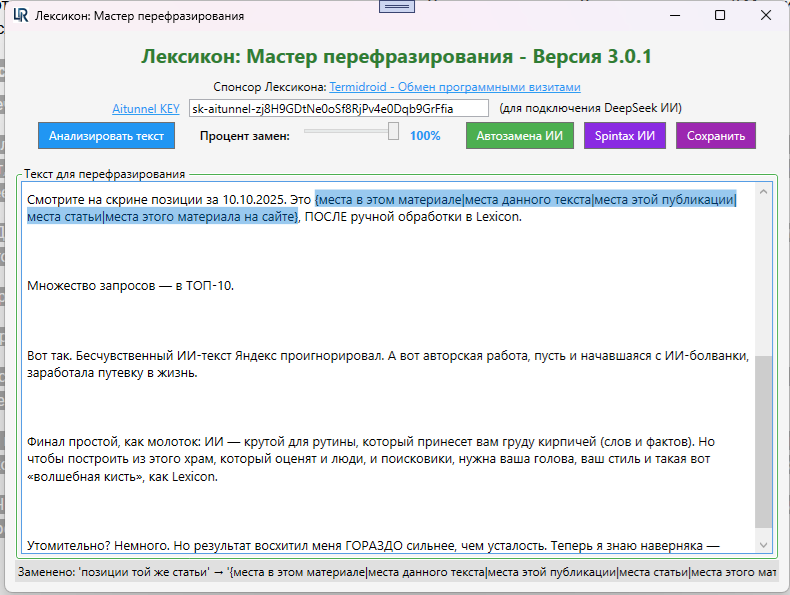Minimize the Lexicon window
This screenshot has width=790, height=595.
674,16
